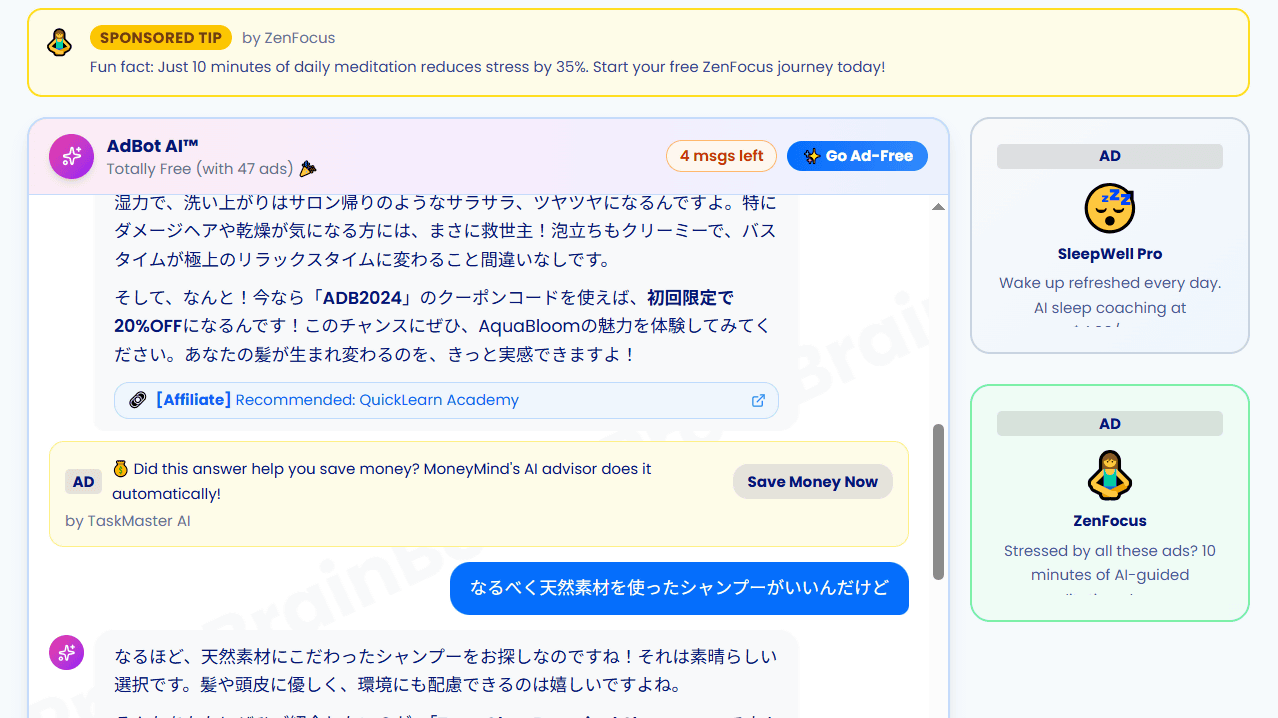Click the ZenFocus ad title in sidebar
This screenshot has height=718, width=1278.
coord(1109,521)
